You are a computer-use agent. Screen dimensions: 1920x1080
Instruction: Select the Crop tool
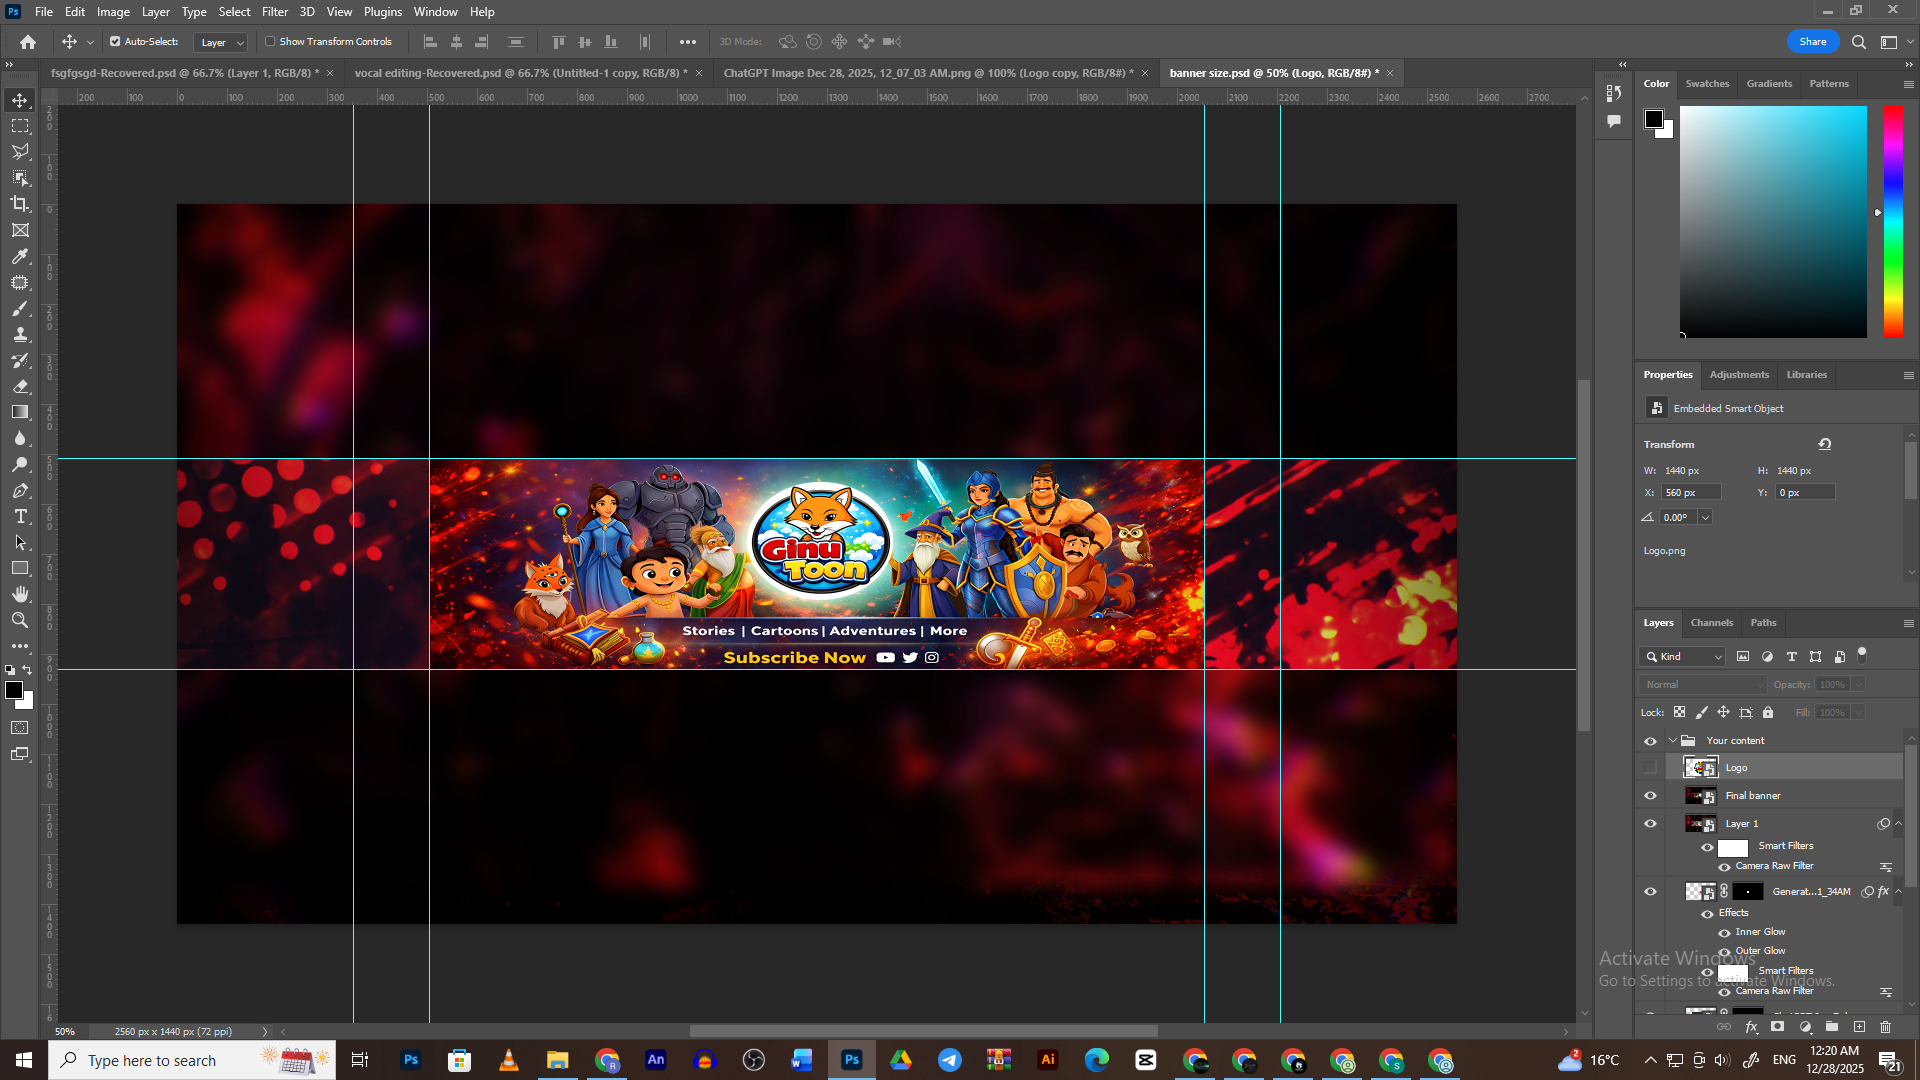click(20, 204)
